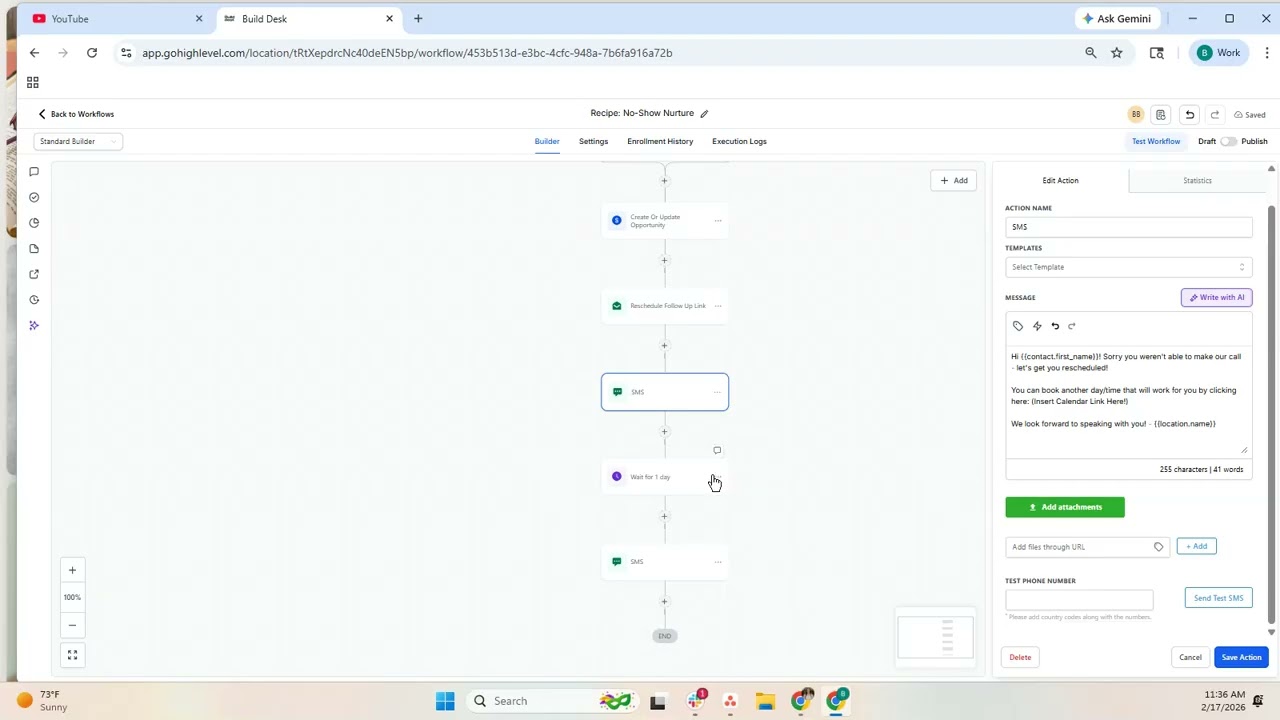Open options menu on Create Or Update Opportunity
This screenshot has height=720, width=1280.
(718, 221)
